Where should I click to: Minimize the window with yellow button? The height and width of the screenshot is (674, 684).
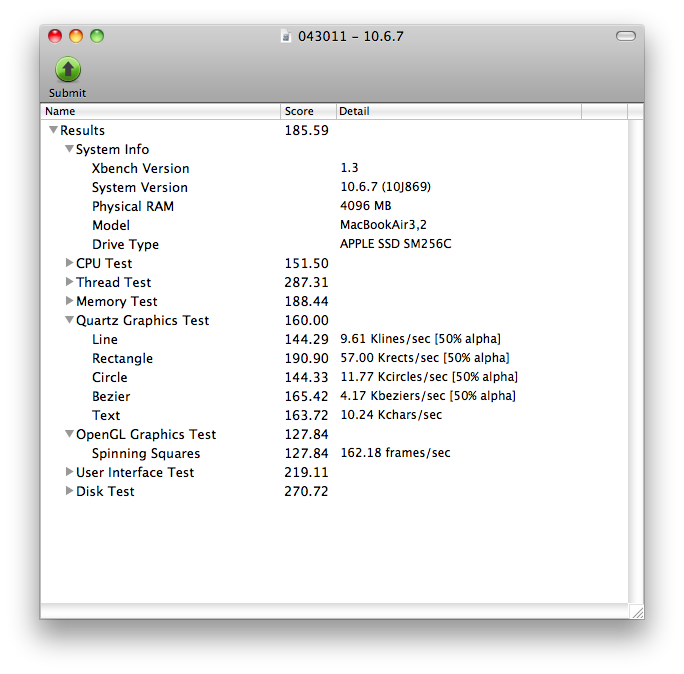point(76,36)
